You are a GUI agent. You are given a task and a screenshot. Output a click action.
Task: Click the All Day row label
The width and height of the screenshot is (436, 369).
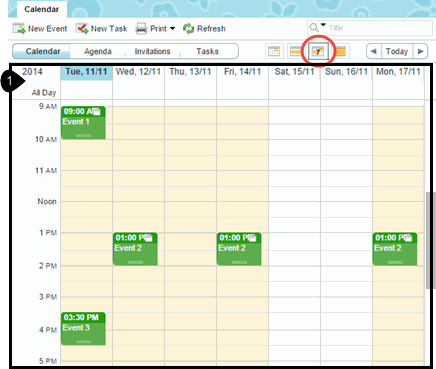pyautogui.click(x=44, y=93)
